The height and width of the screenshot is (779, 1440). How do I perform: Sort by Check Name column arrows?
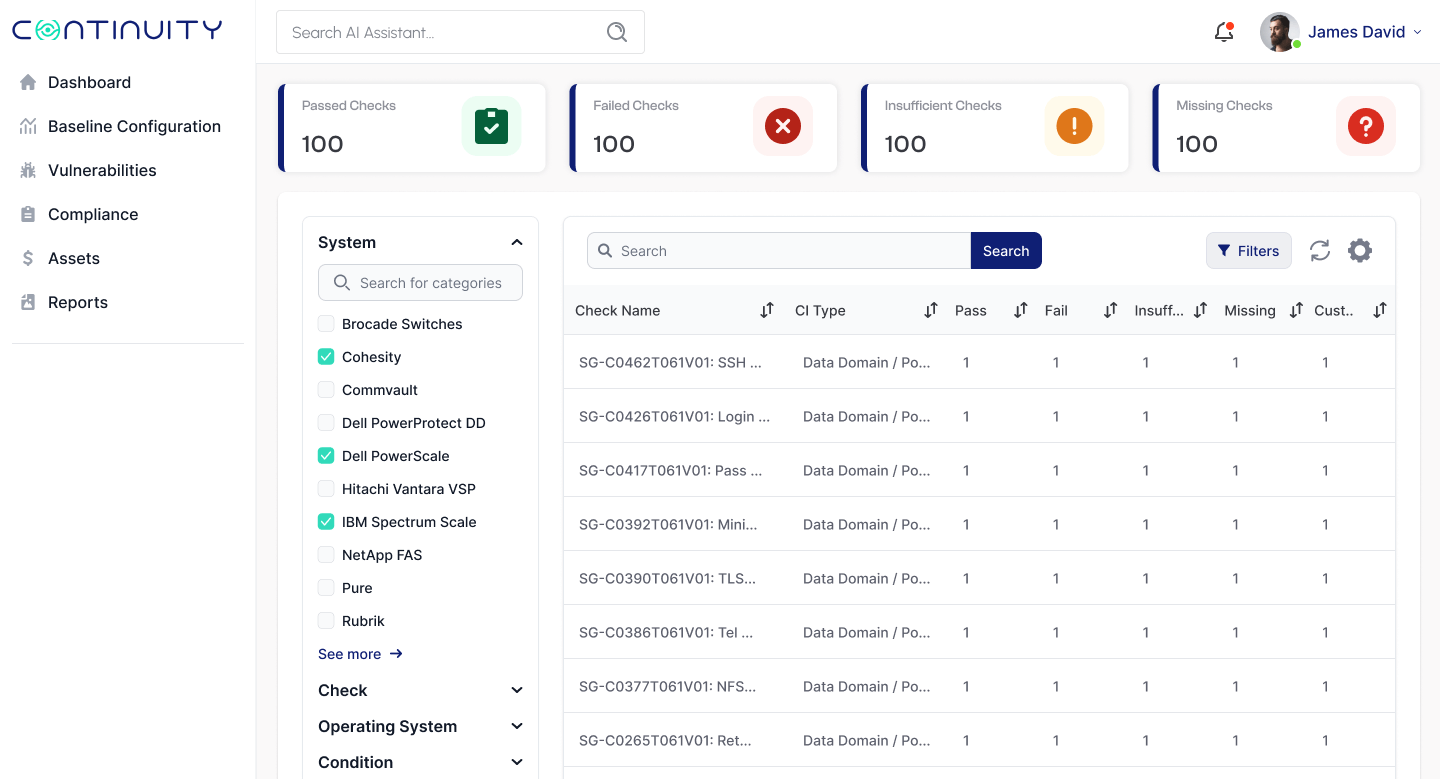[767, 310]
